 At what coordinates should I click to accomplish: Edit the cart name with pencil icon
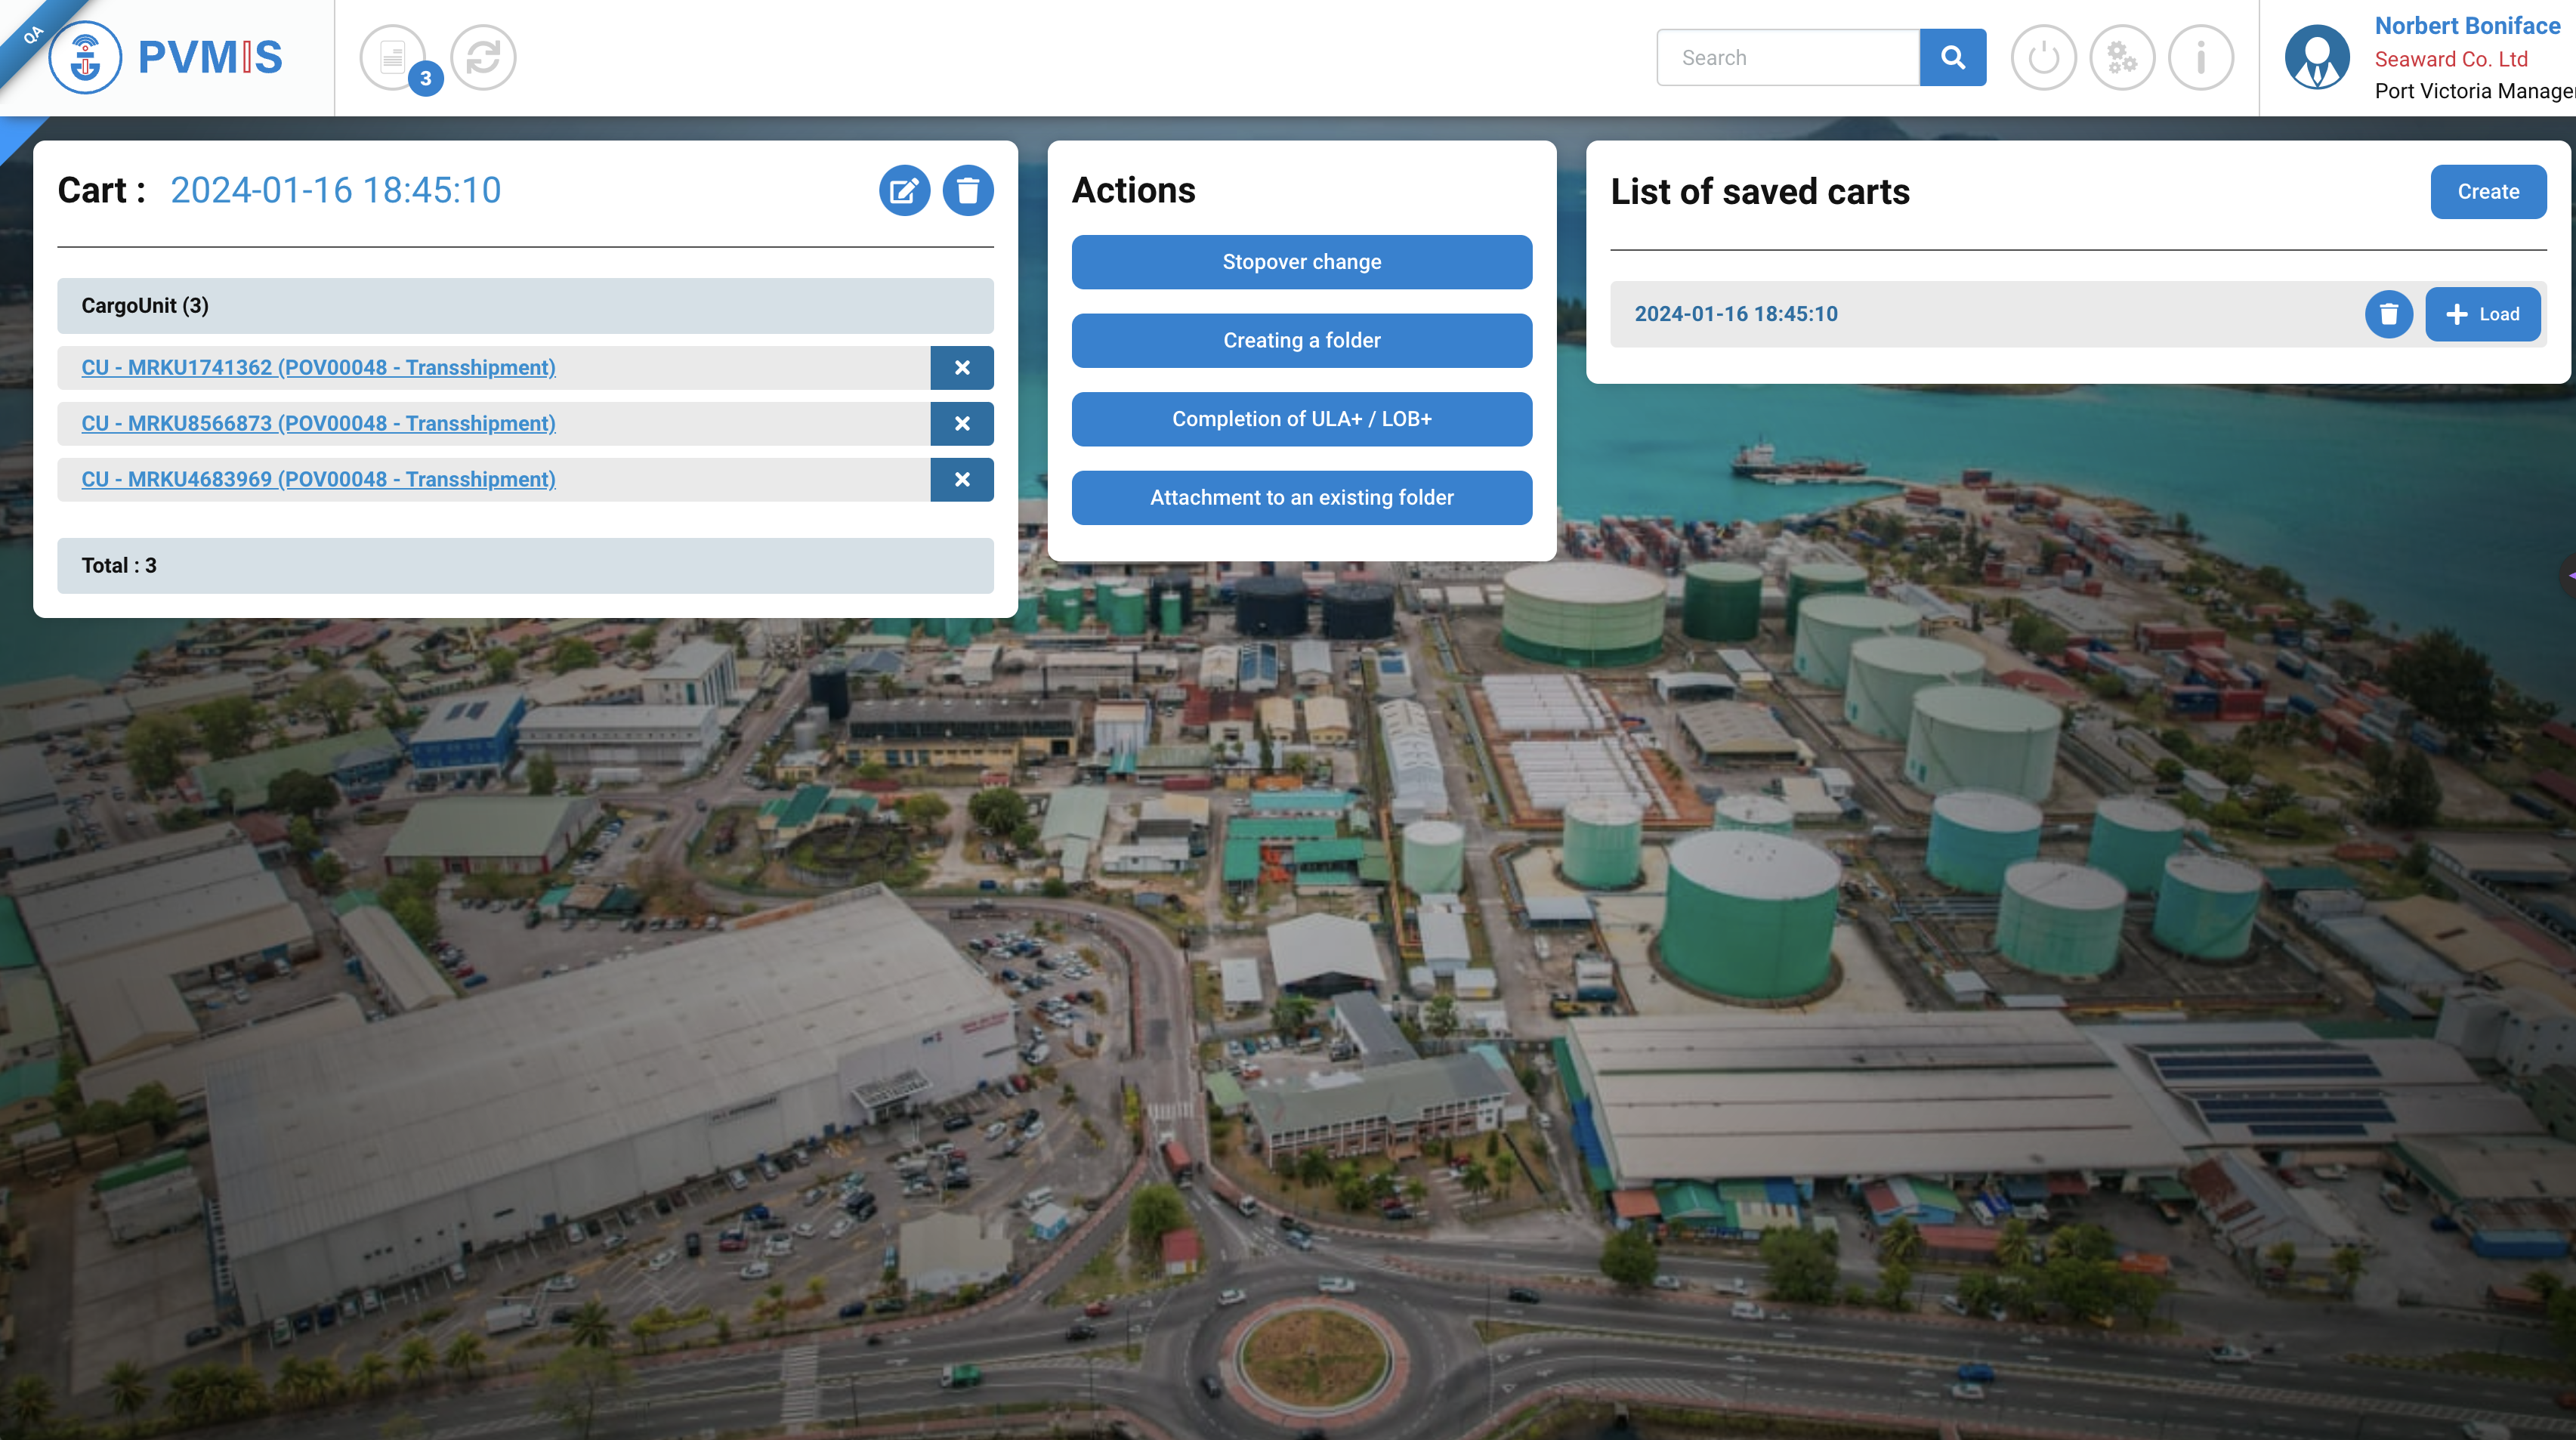[x=904, y=190]
